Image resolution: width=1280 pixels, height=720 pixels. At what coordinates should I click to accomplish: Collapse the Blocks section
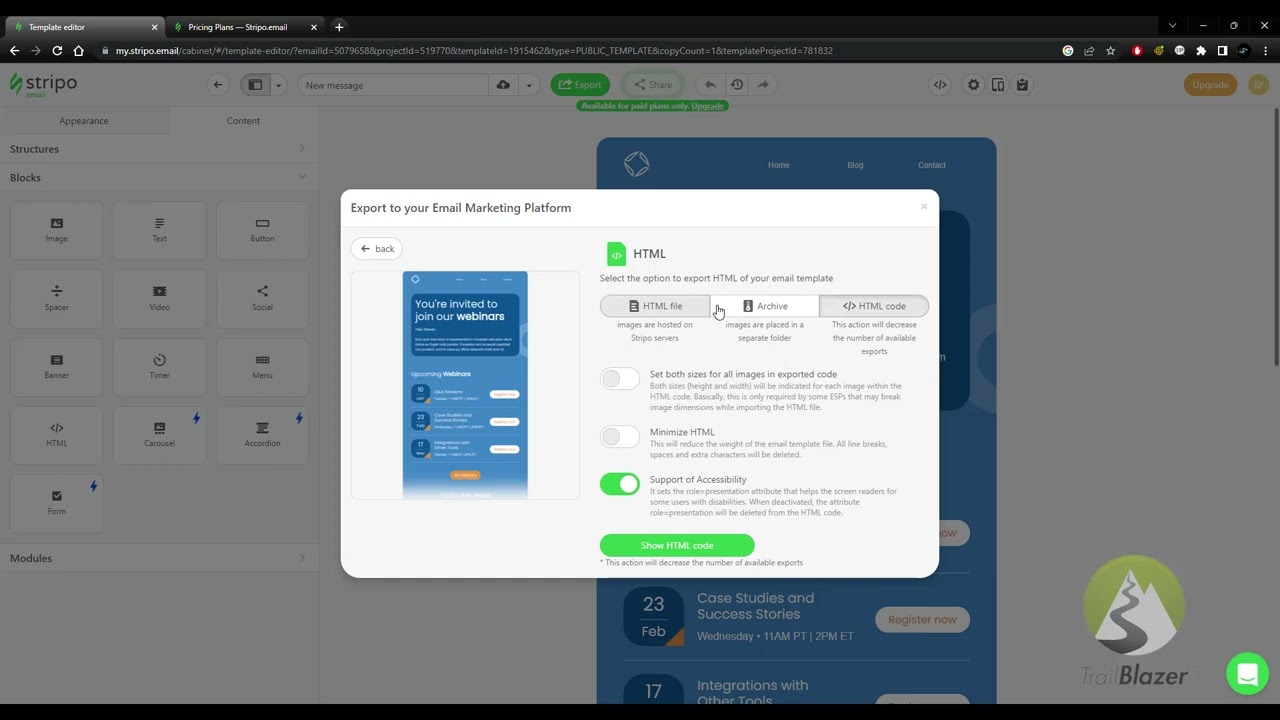click(160, 177)
